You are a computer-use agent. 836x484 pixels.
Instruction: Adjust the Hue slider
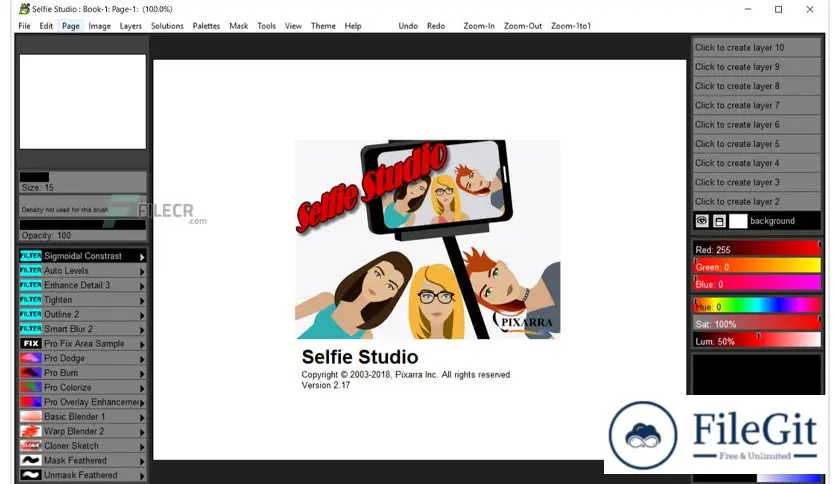(757, 306)
